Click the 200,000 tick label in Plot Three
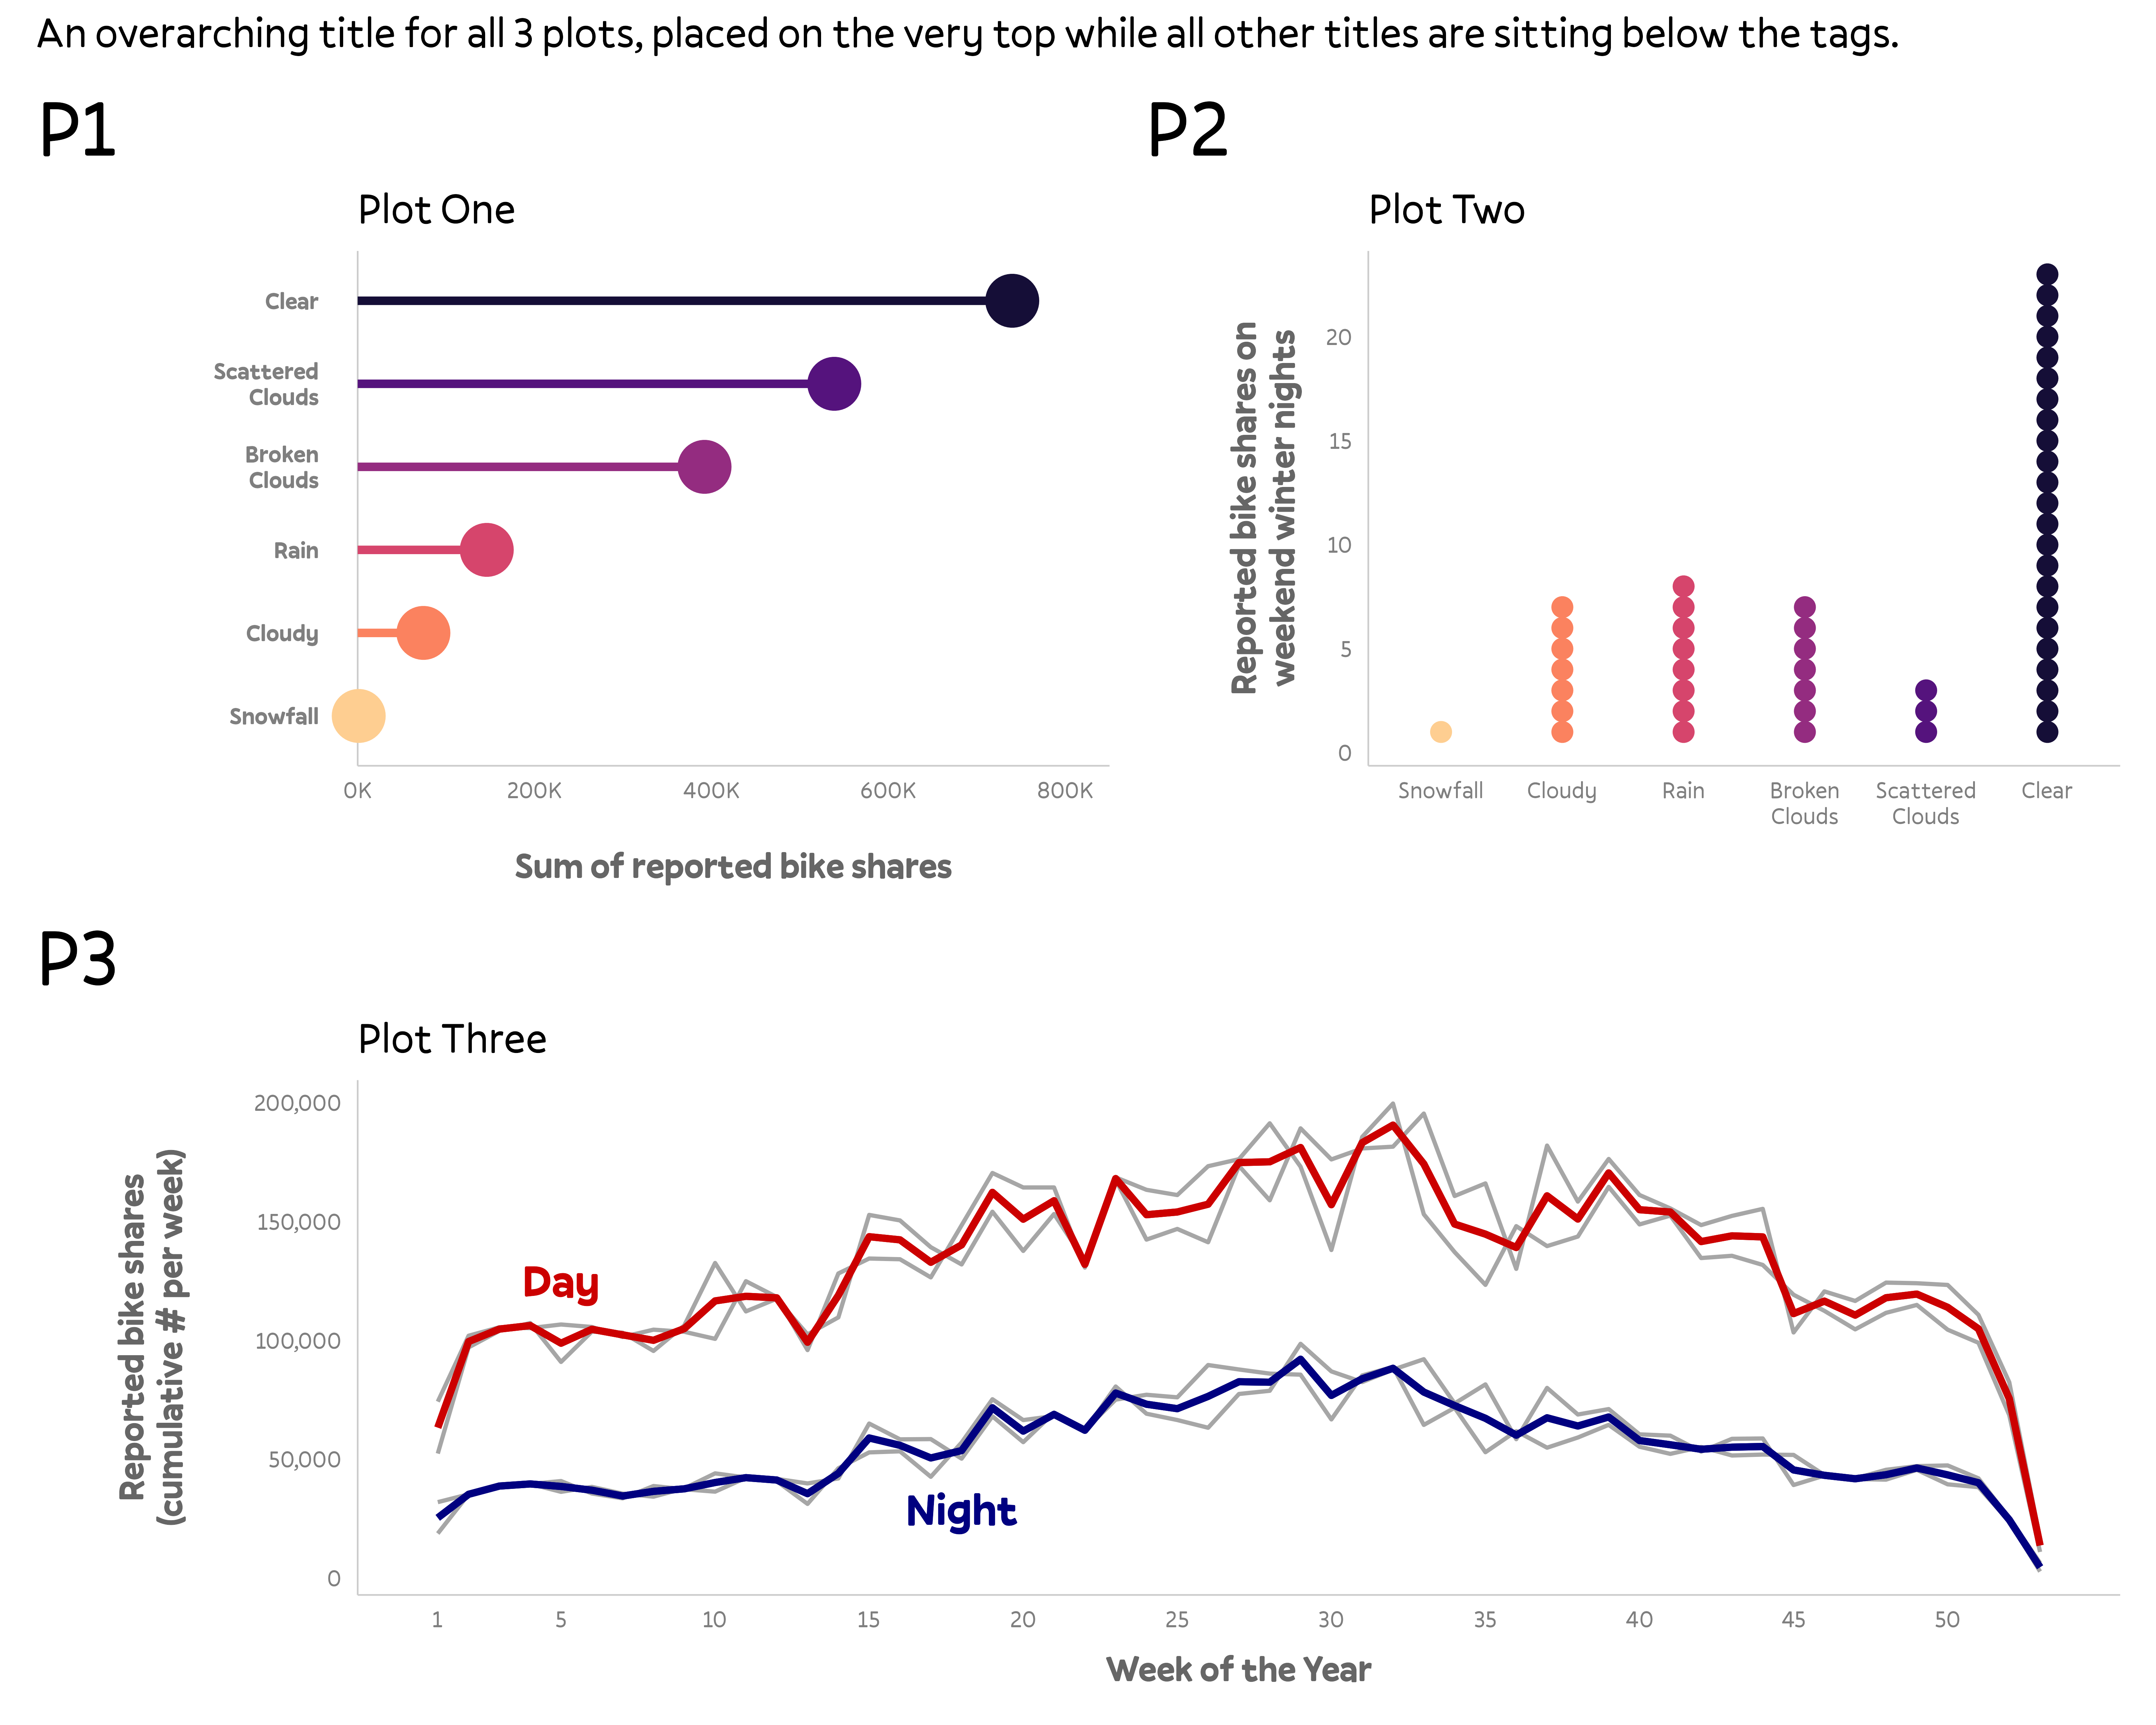This screenshot has height=1725, width=2156. coord(297,1103)
